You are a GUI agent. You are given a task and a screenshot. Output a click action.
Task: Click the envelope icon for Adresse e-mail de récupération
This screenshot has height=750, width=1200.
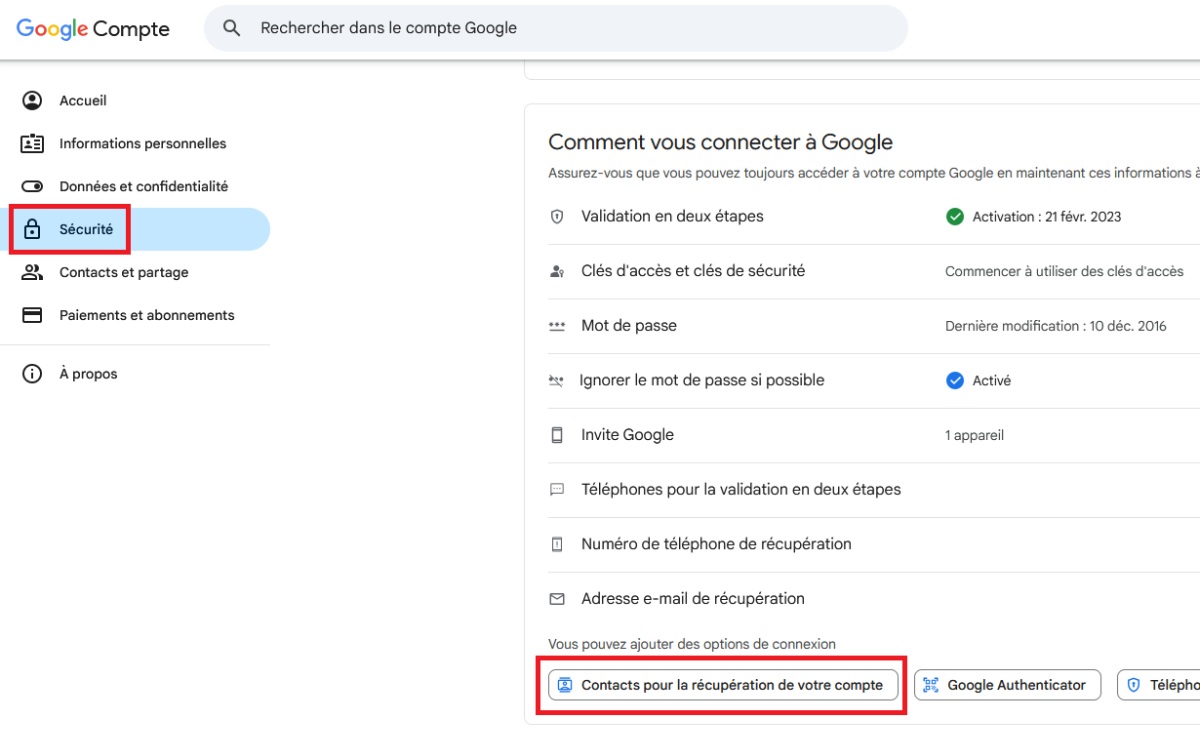point(557,598)
